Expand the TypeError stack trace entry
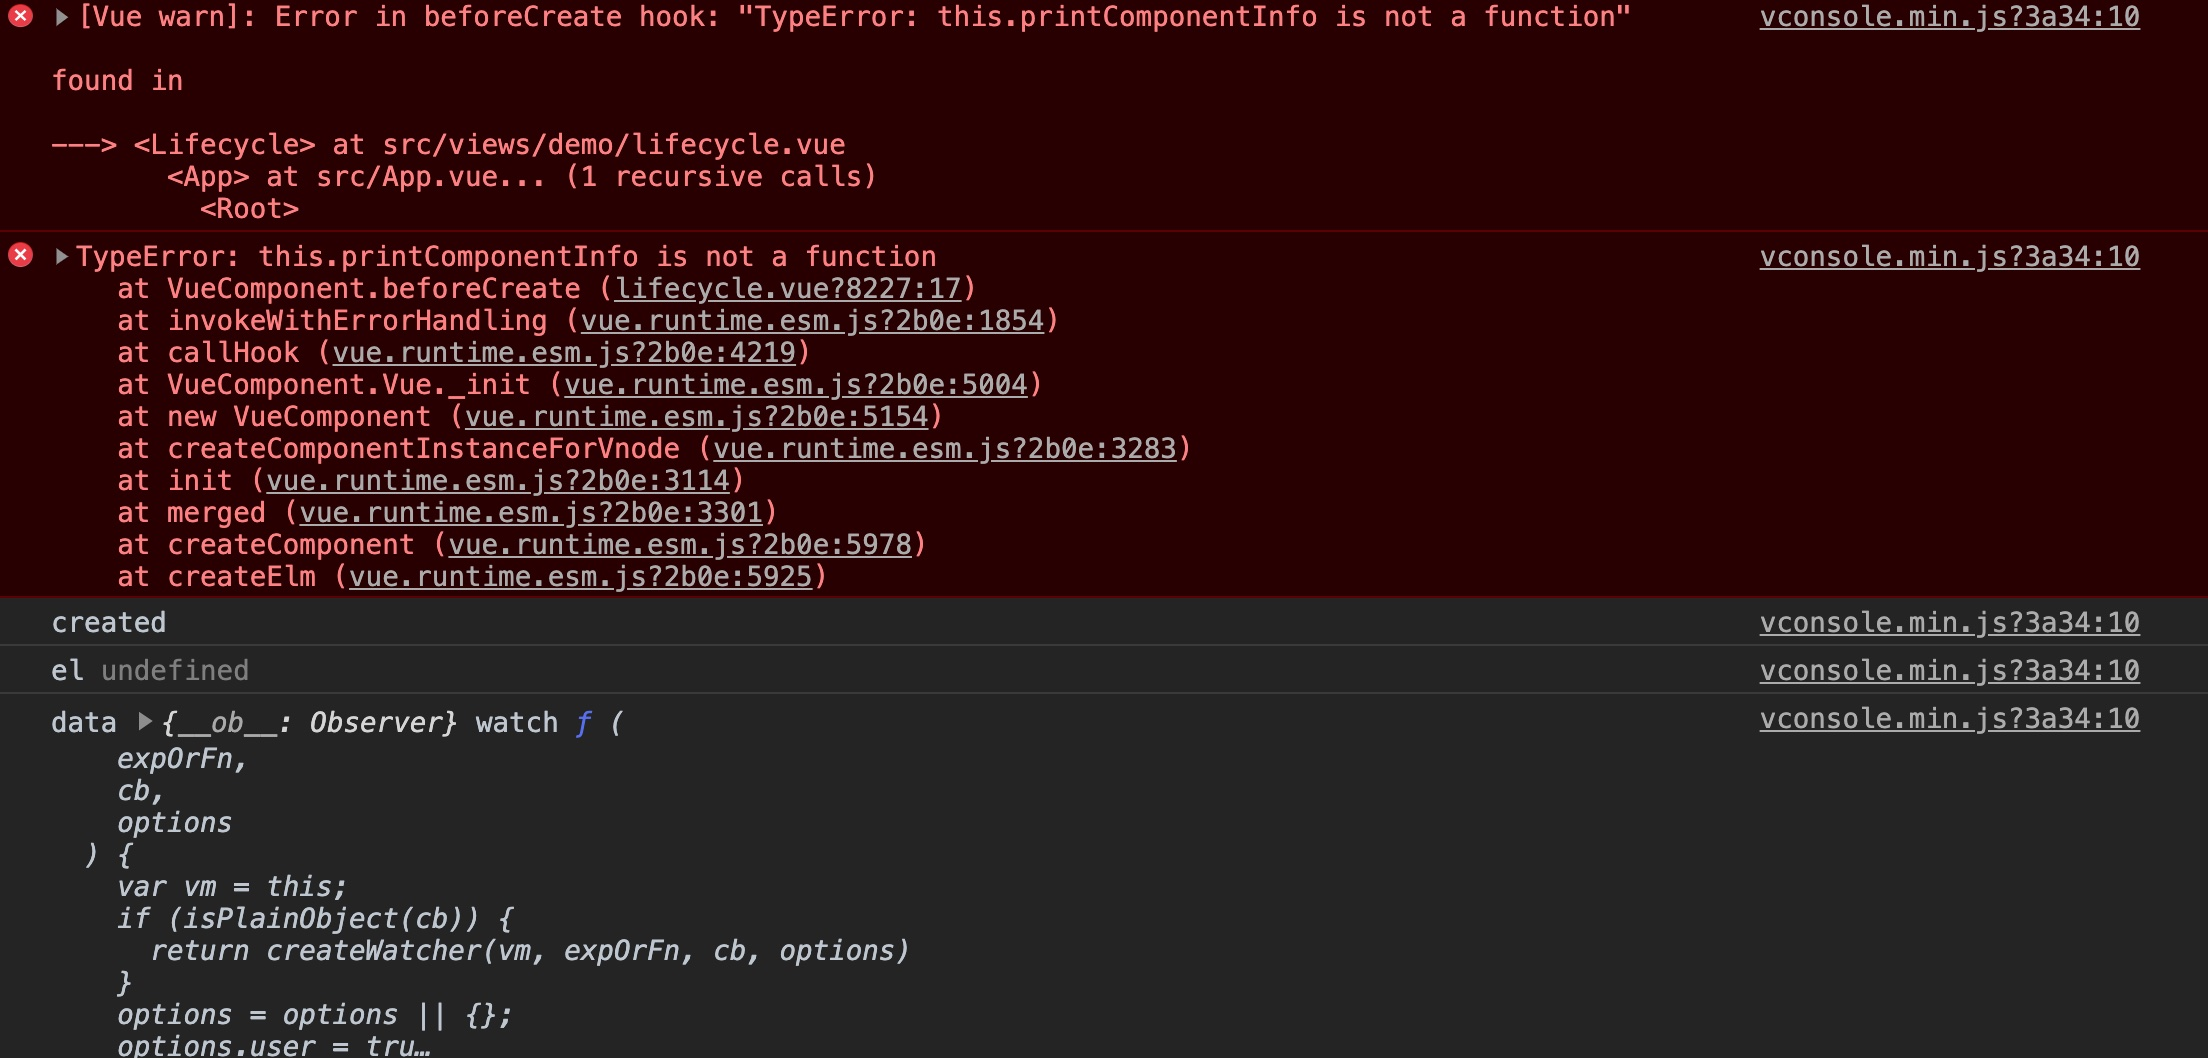Image resolution: width=2208 pixels, height=1058 pixels. (62, 256)
